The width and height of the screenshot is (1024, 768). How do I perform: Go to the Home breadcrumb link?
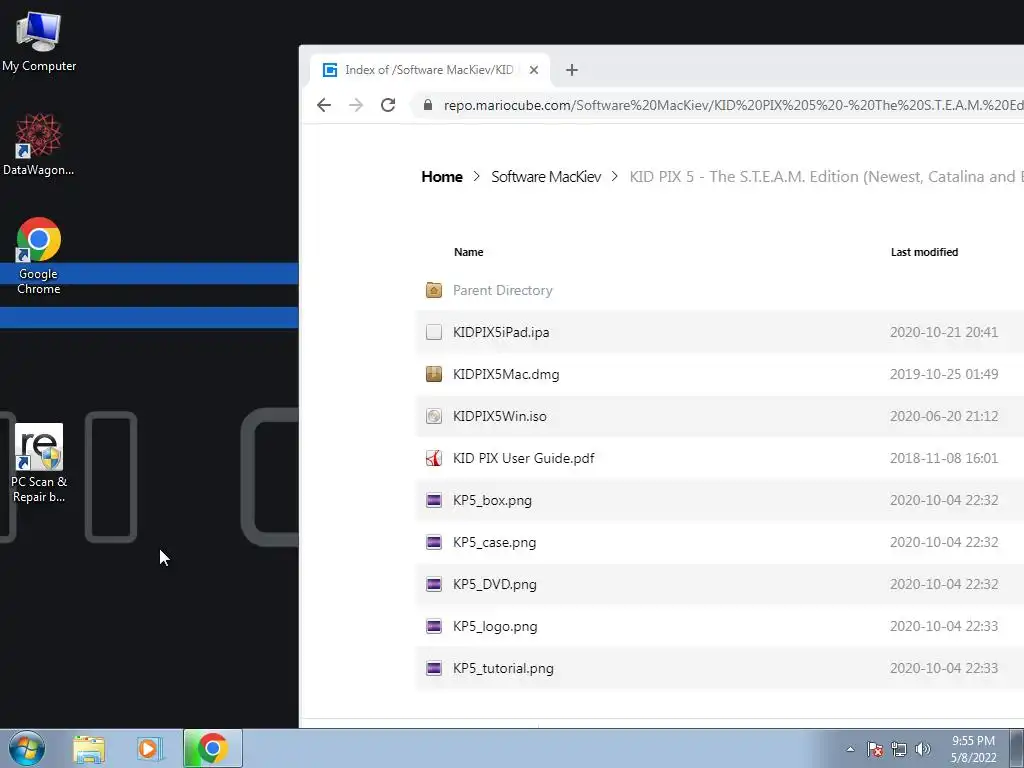pos(442,177)
